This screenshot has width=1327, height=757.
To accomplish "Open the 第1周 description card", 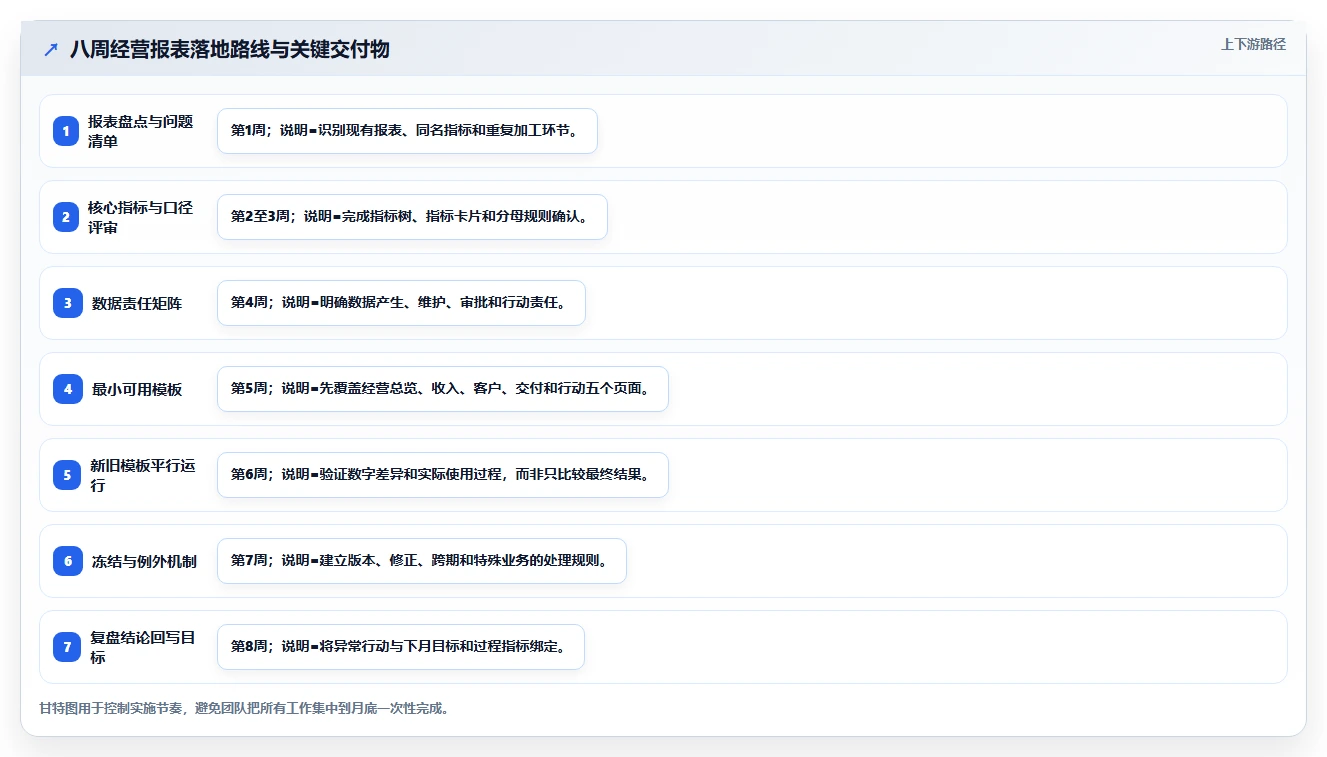I will [407, 131].
